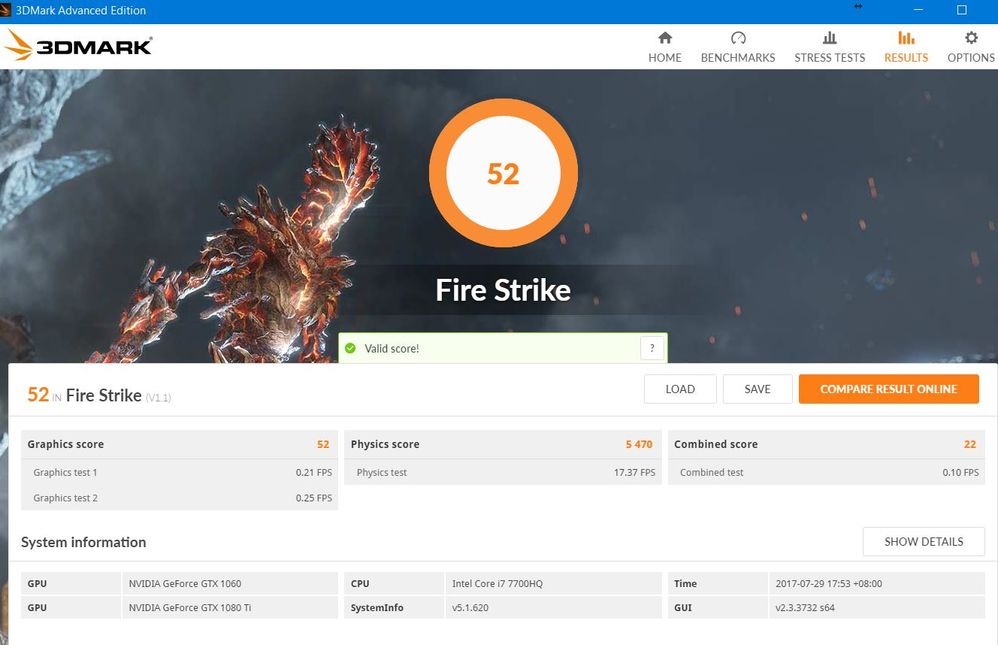
Task: Click Intel Core i7 7700HQ cell
Action: [x=552, y=583]
